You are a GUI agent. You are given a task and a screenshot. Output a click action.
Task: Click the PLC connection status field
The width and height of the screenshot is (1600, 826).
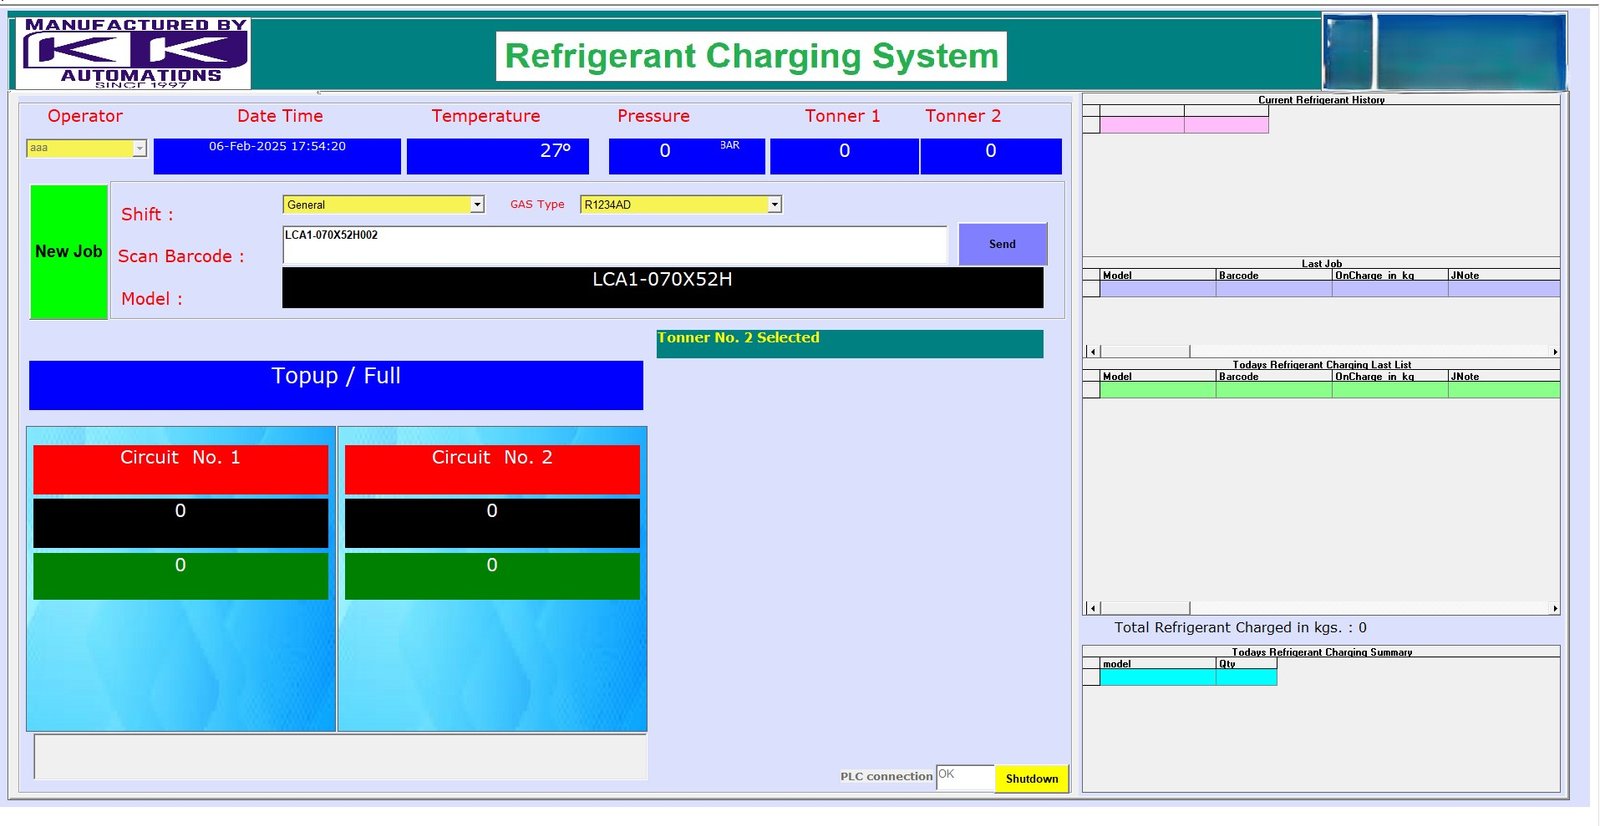(964, 777)
